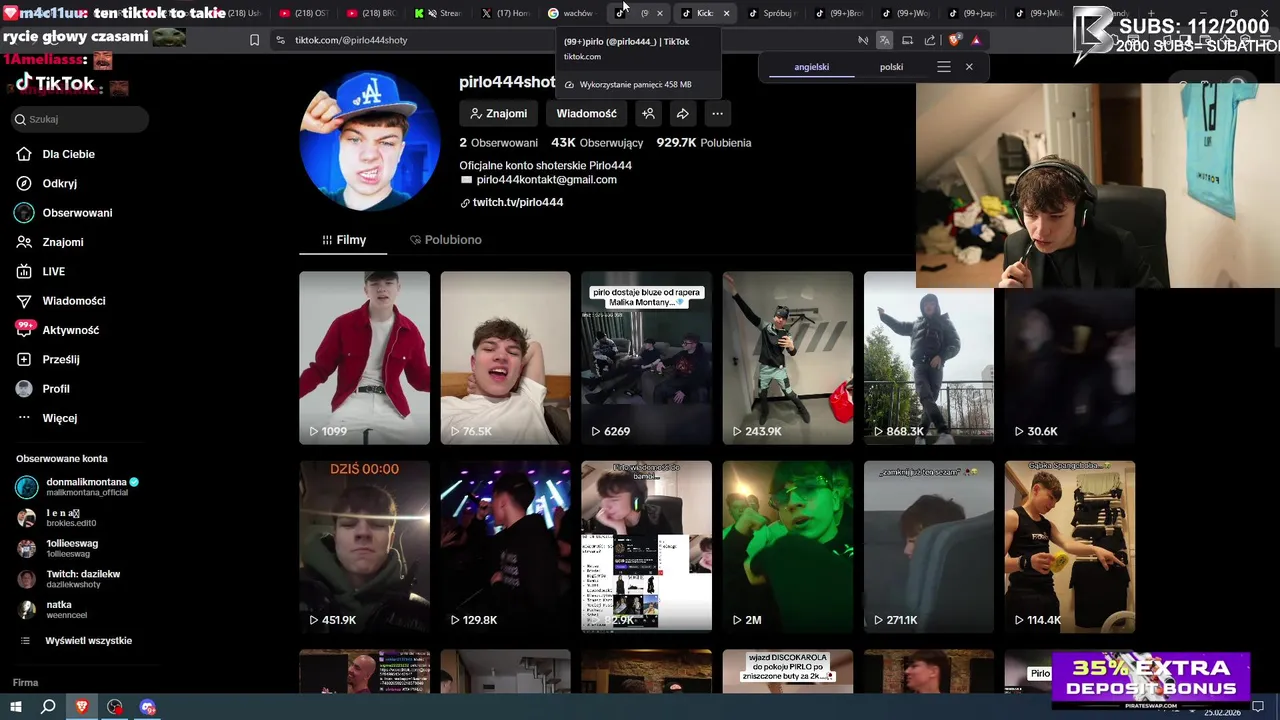The width and height of the screenshot is (1280, 720).
Task: Select angielski in translate popup
Action: pos(811,67)
